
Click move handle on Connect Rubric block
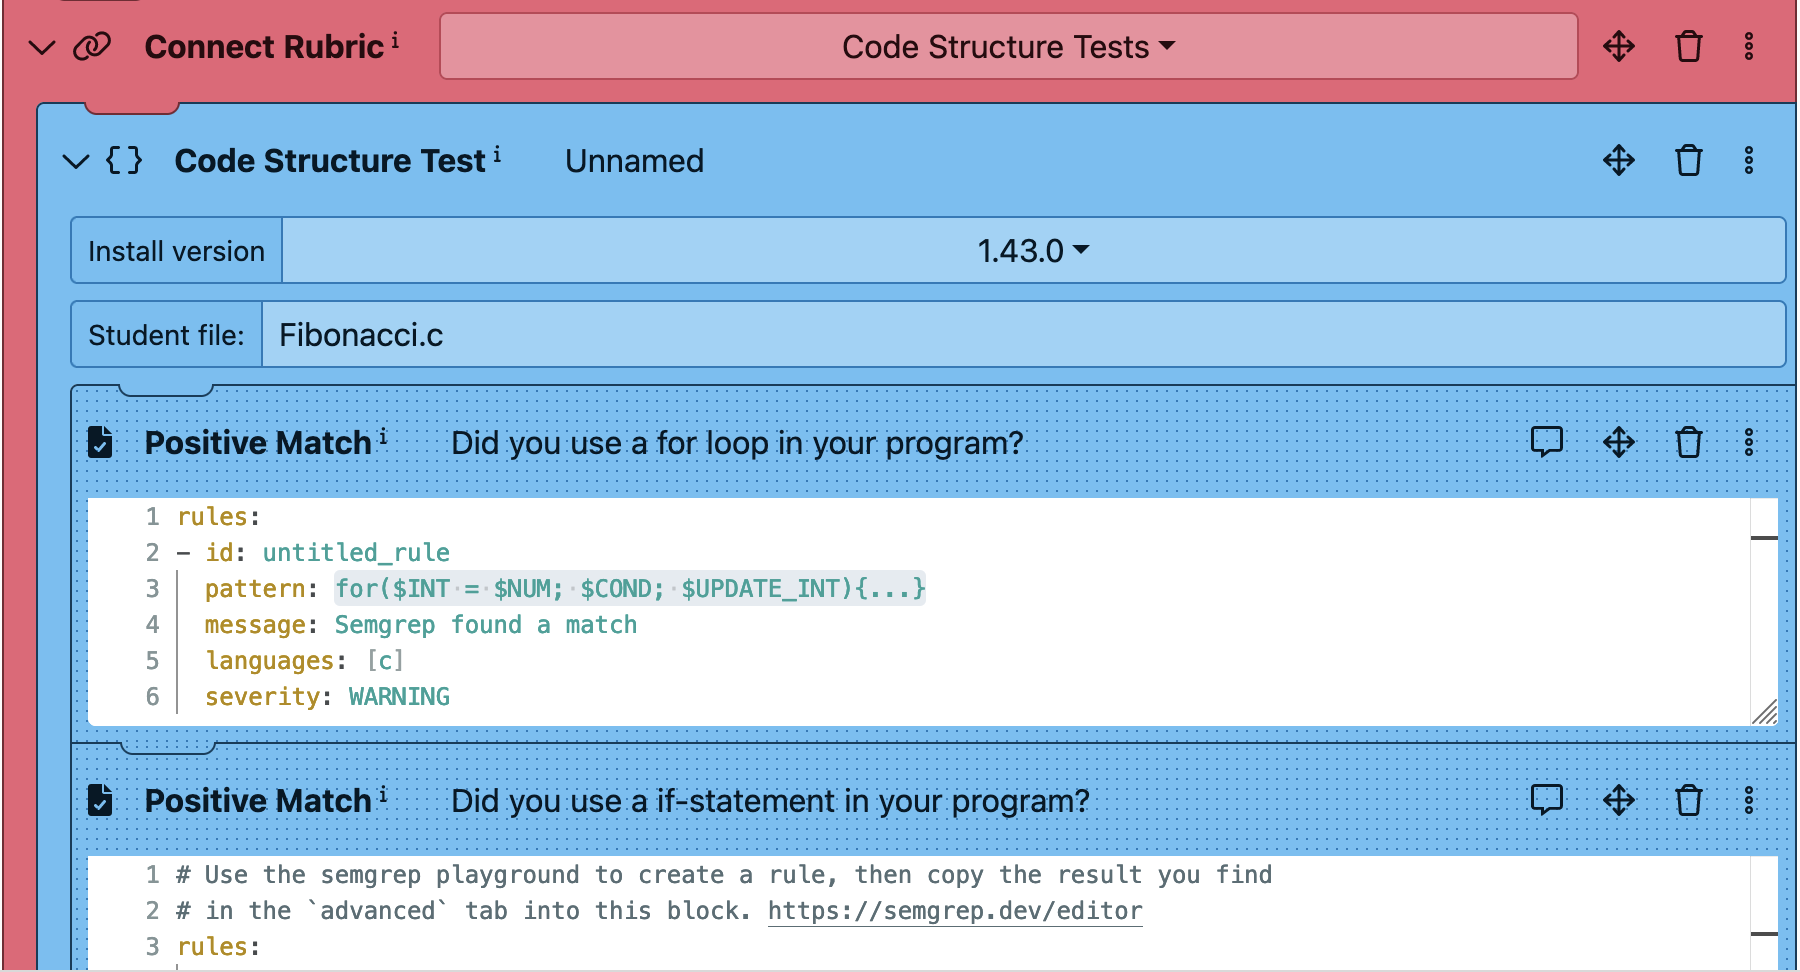pyautogui.click(x=1618, y=47)
